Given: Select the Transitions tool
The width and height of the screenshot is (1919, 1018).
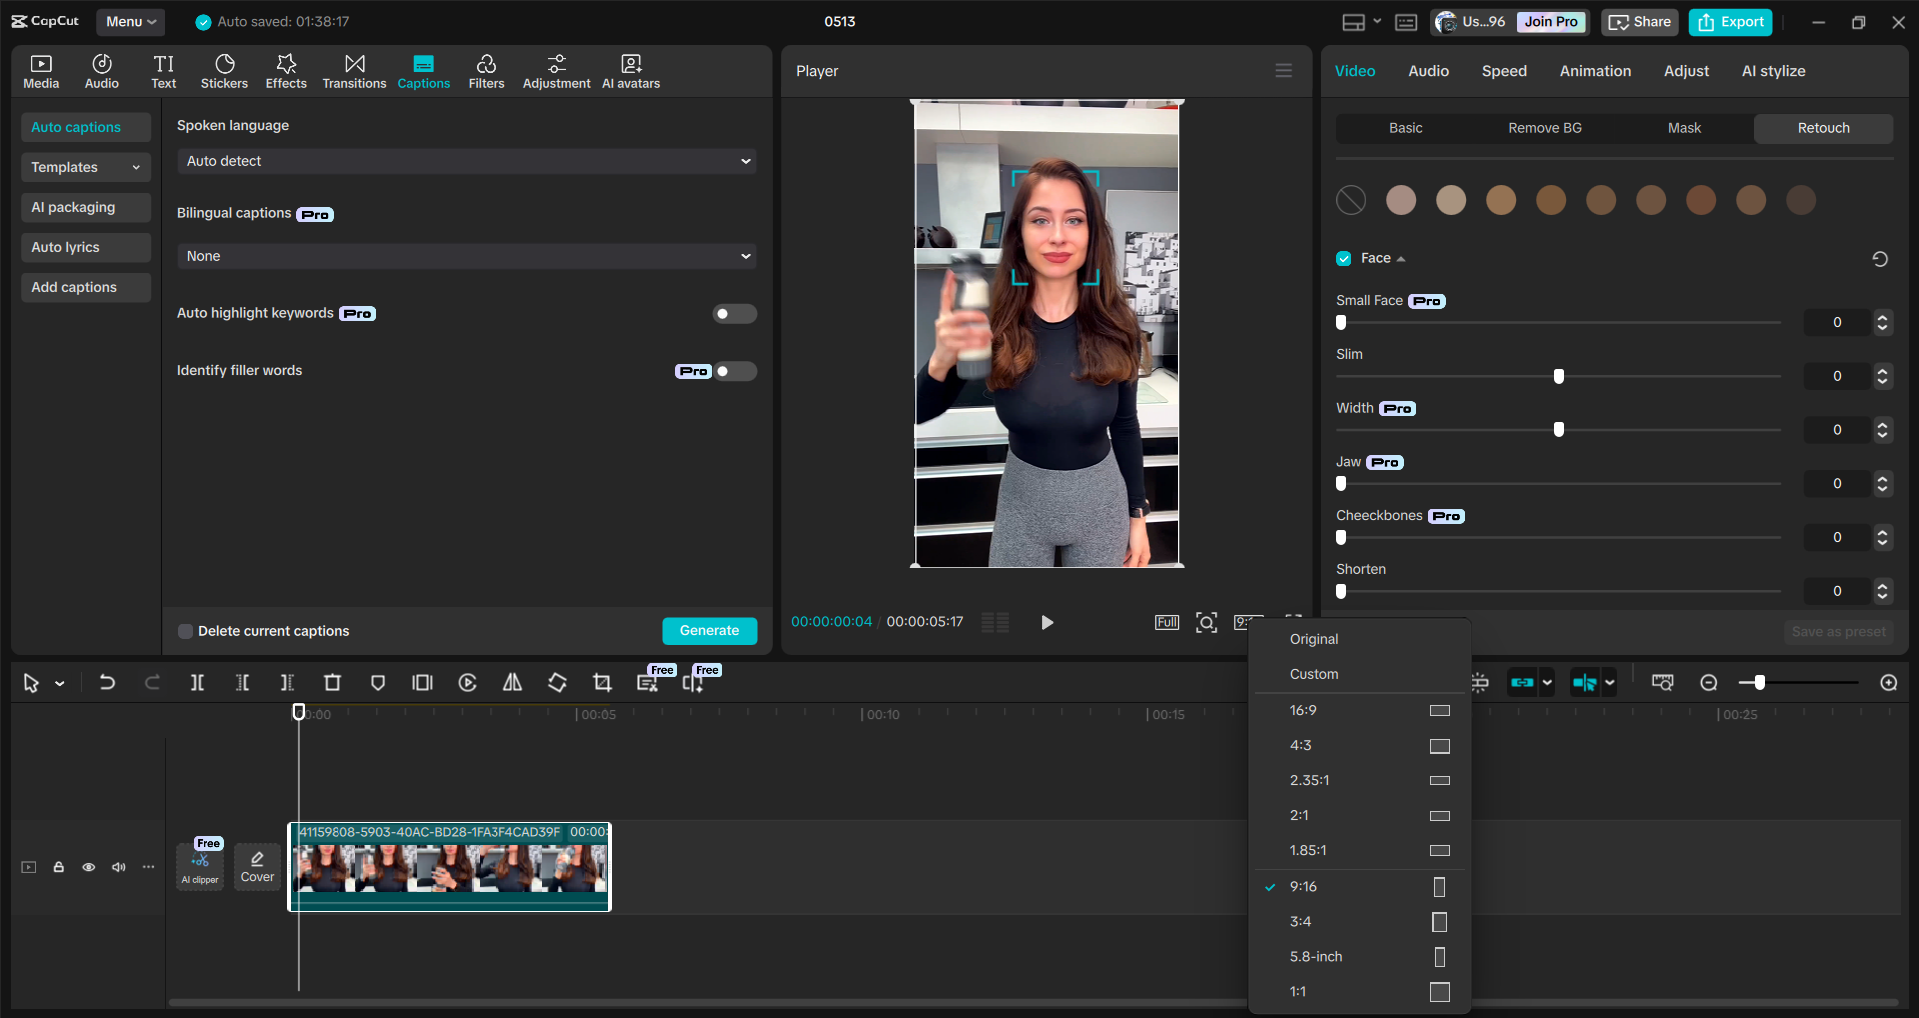Looking at the screenshot, I should coord(354,70).
